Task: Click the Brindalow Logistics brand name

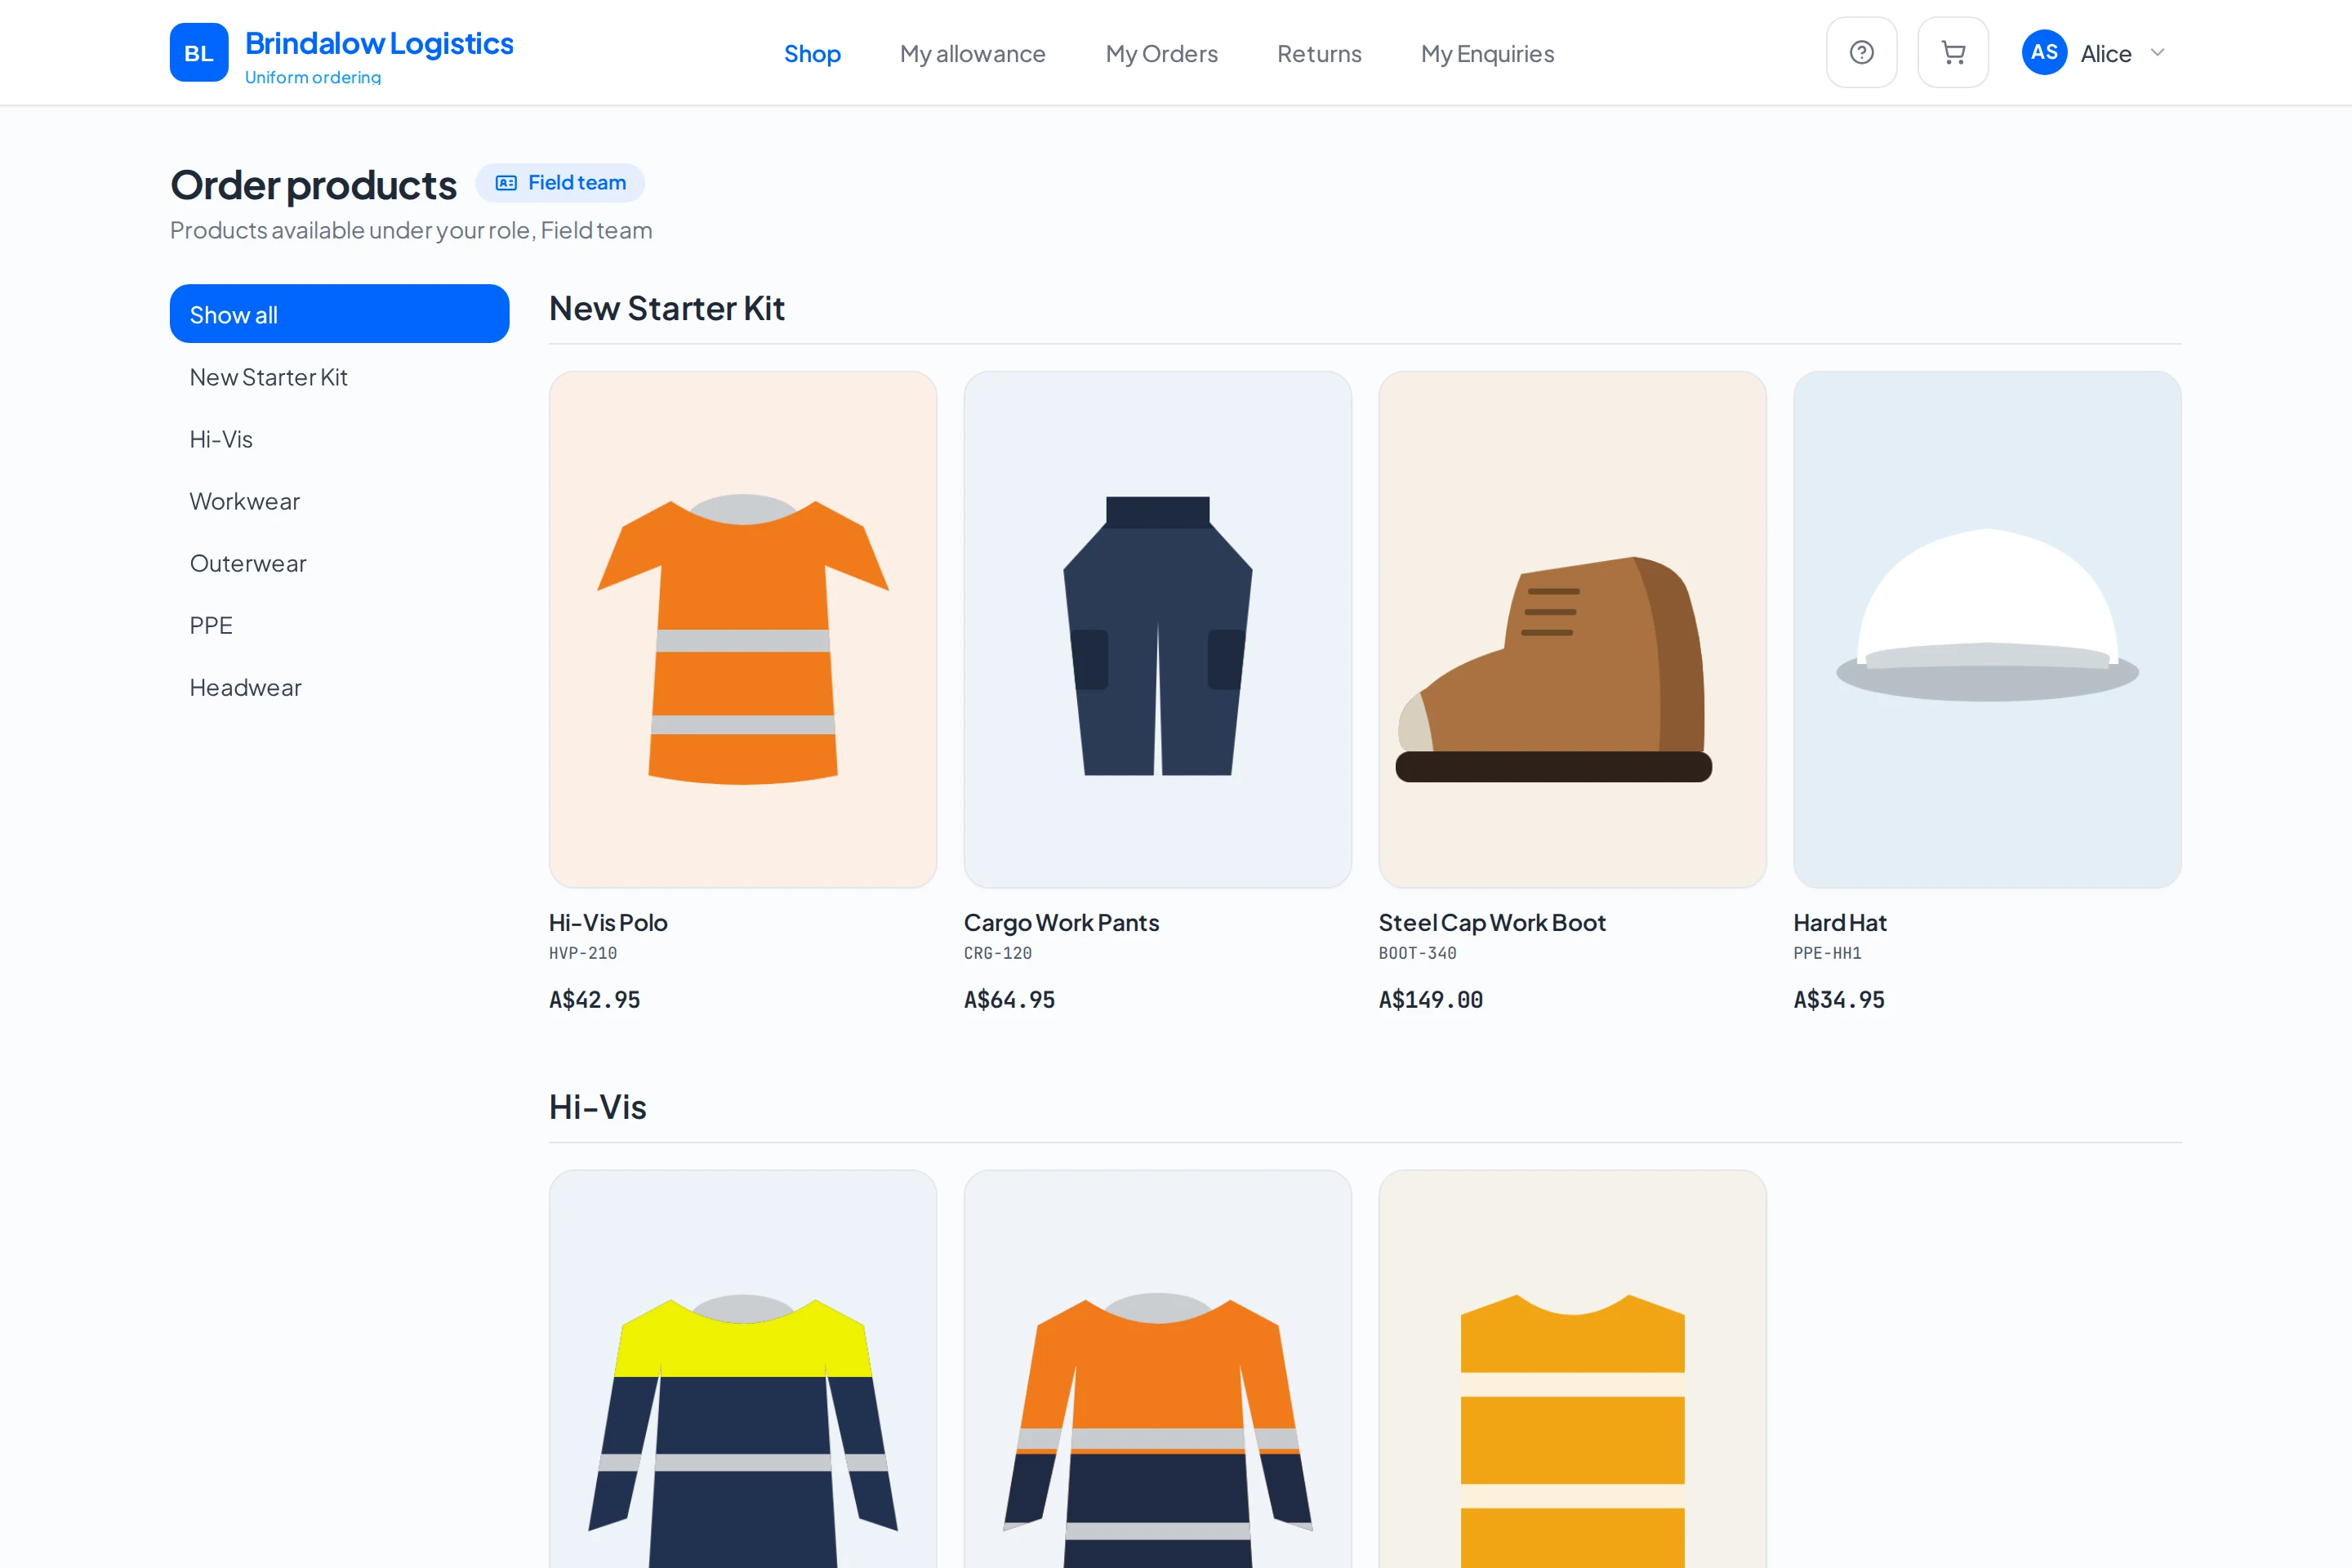Action: pyautogui.click(x=379, y=43)
